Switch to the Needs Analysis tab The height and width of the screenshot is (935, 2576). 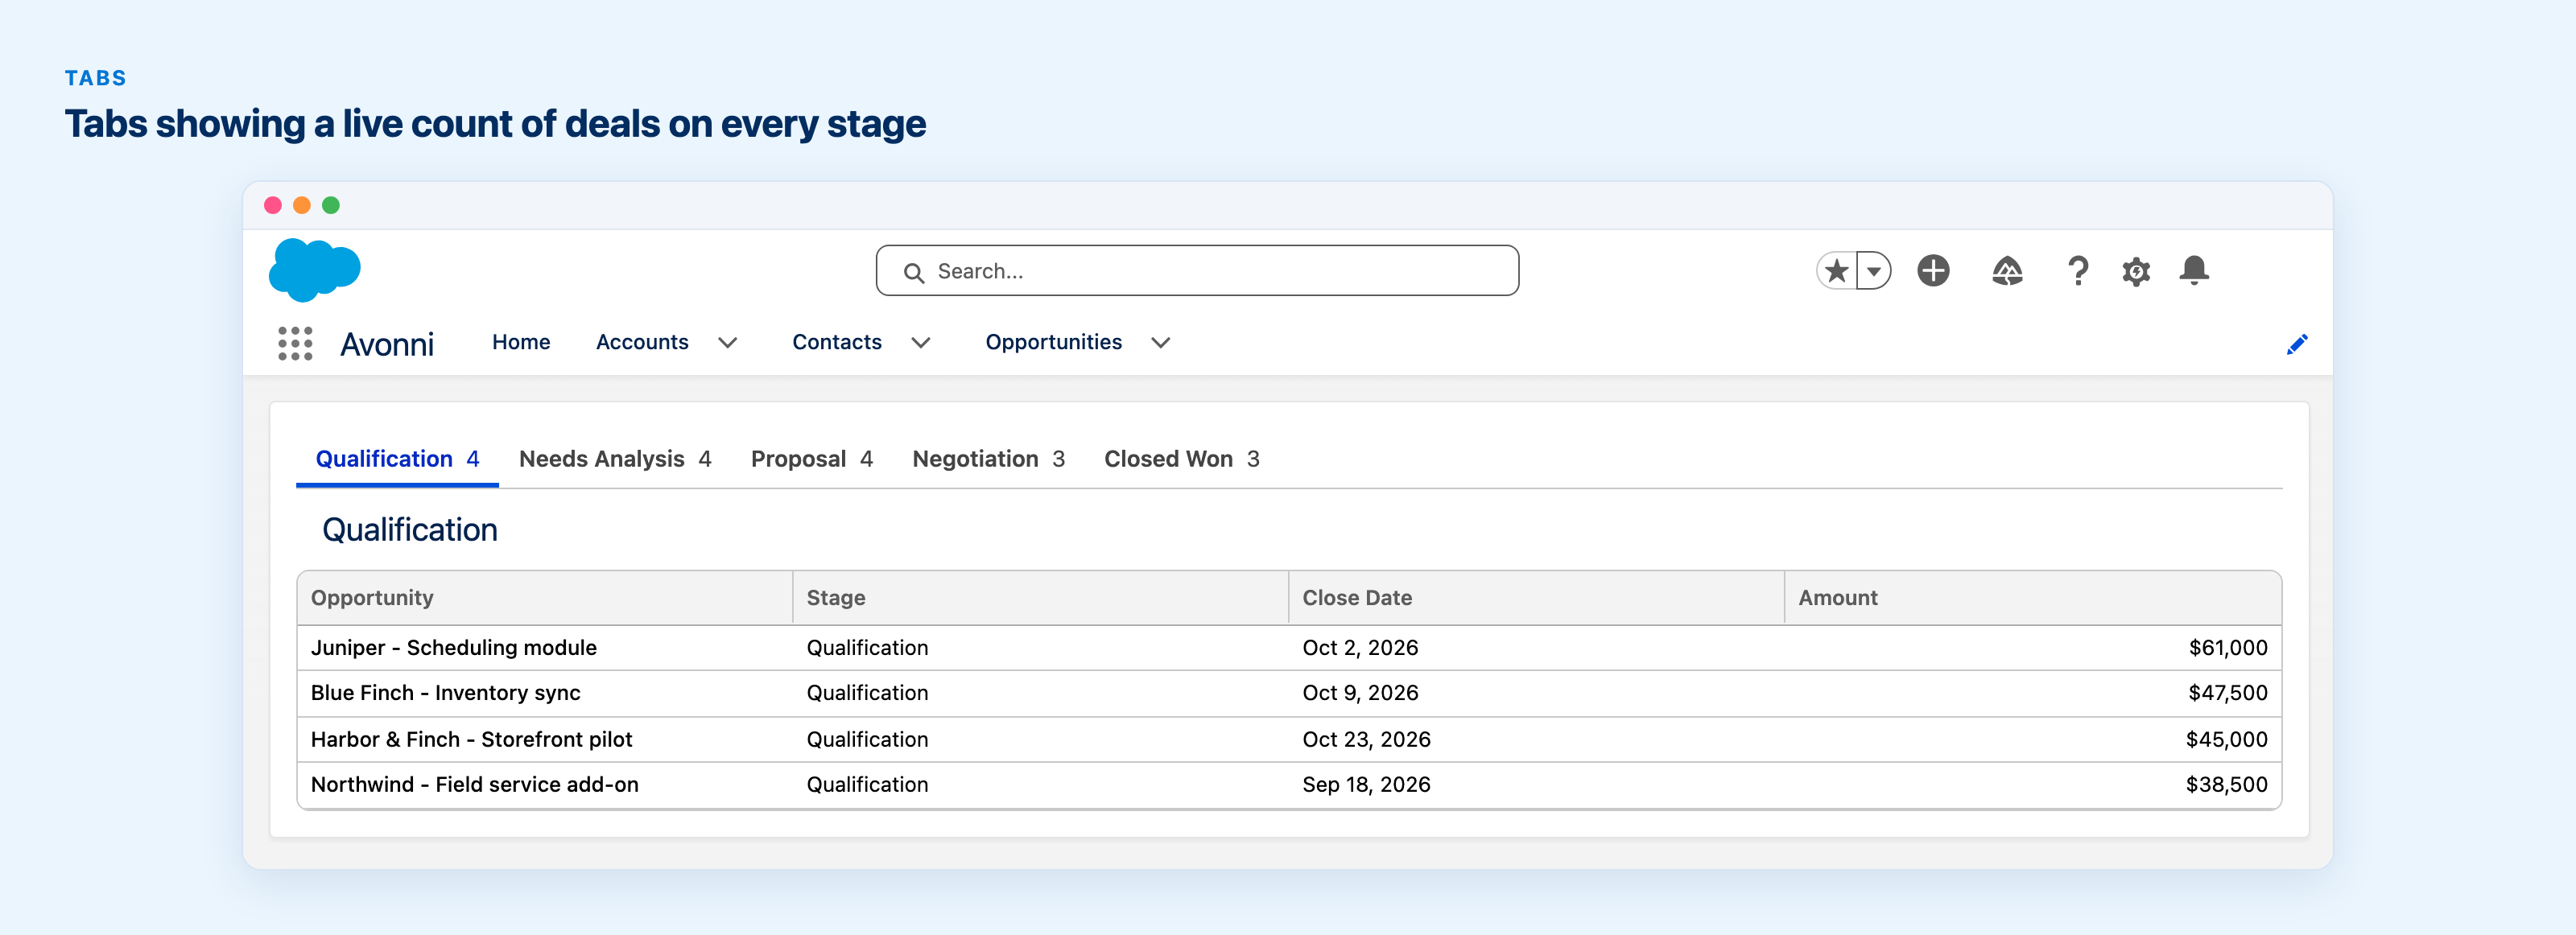tap(615, 459)
